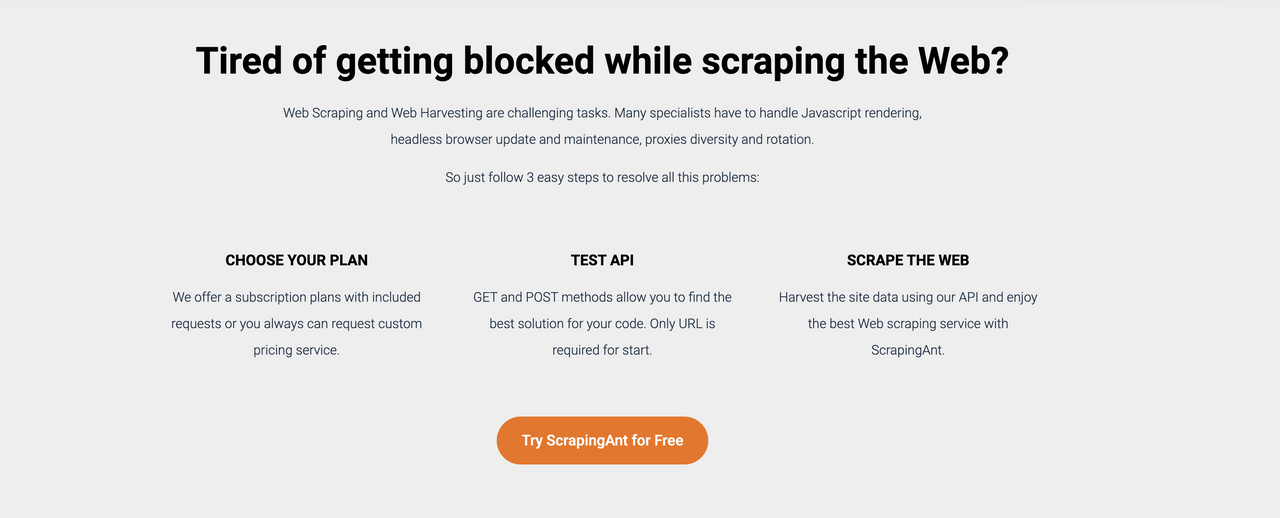
Task: Click the Try ScrapingAnt for Free button
Action: coord(602,440)
